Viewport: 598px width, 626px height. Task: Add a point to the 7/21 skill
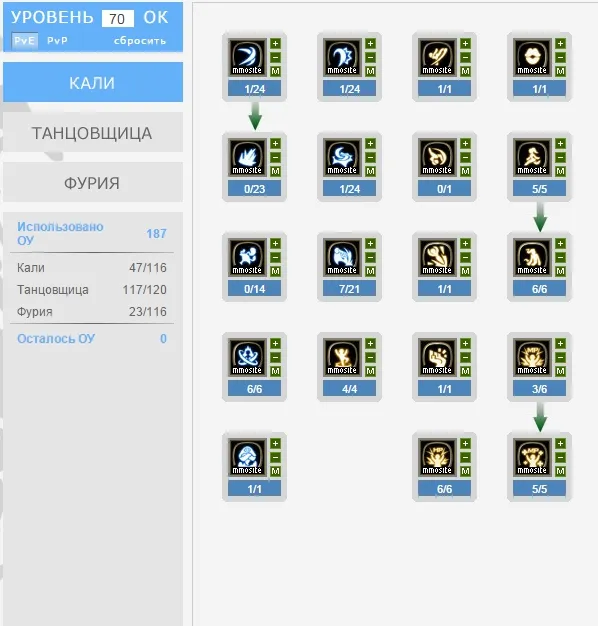coord(370,244)
